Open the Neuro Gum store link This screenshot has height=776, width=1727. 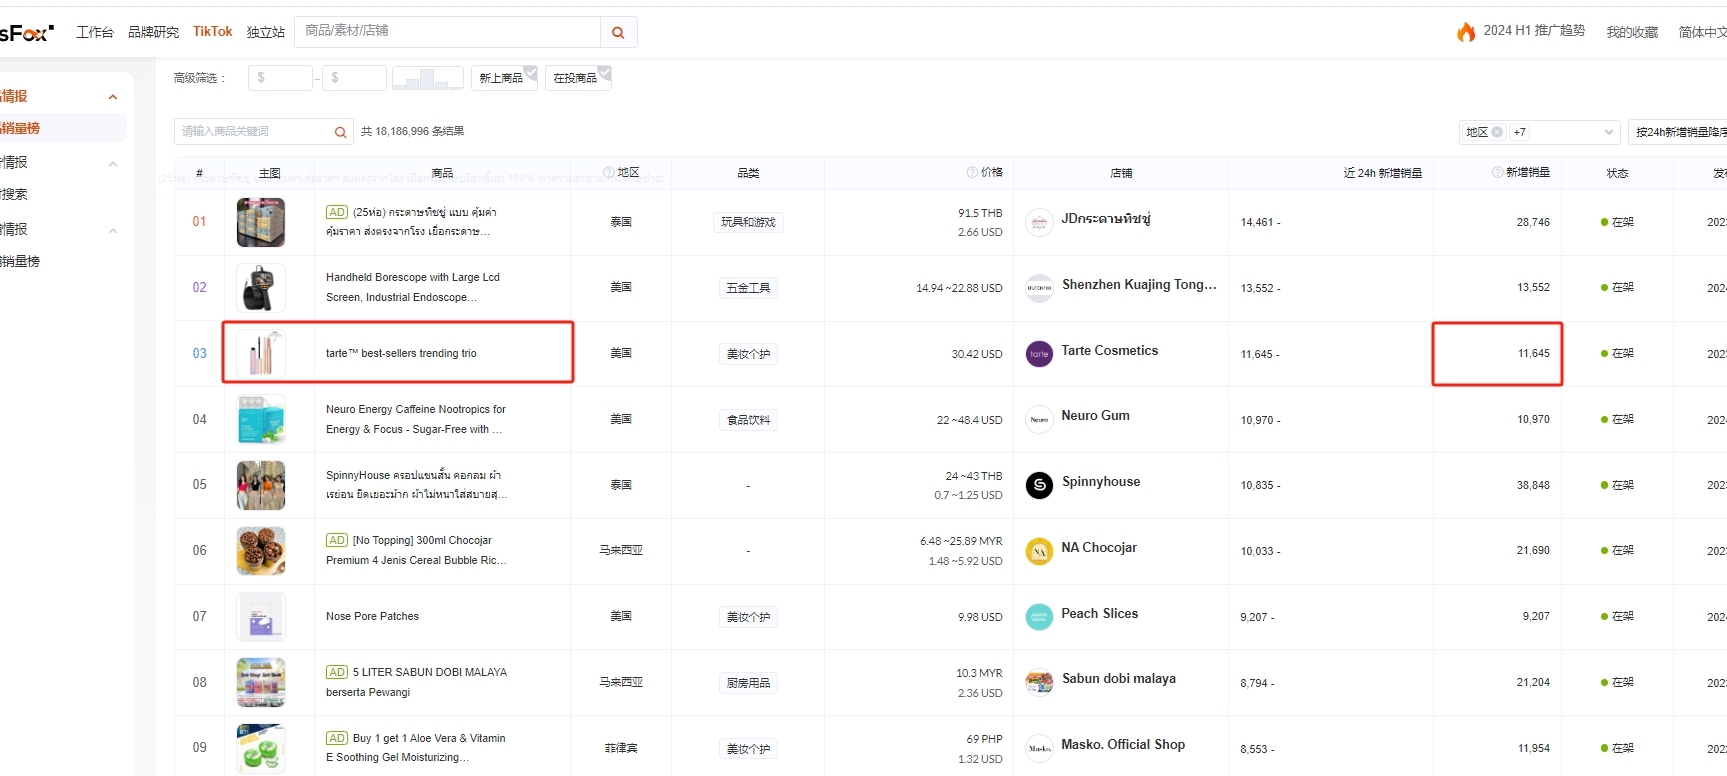pyautogui.click(x=1096, y=415)
